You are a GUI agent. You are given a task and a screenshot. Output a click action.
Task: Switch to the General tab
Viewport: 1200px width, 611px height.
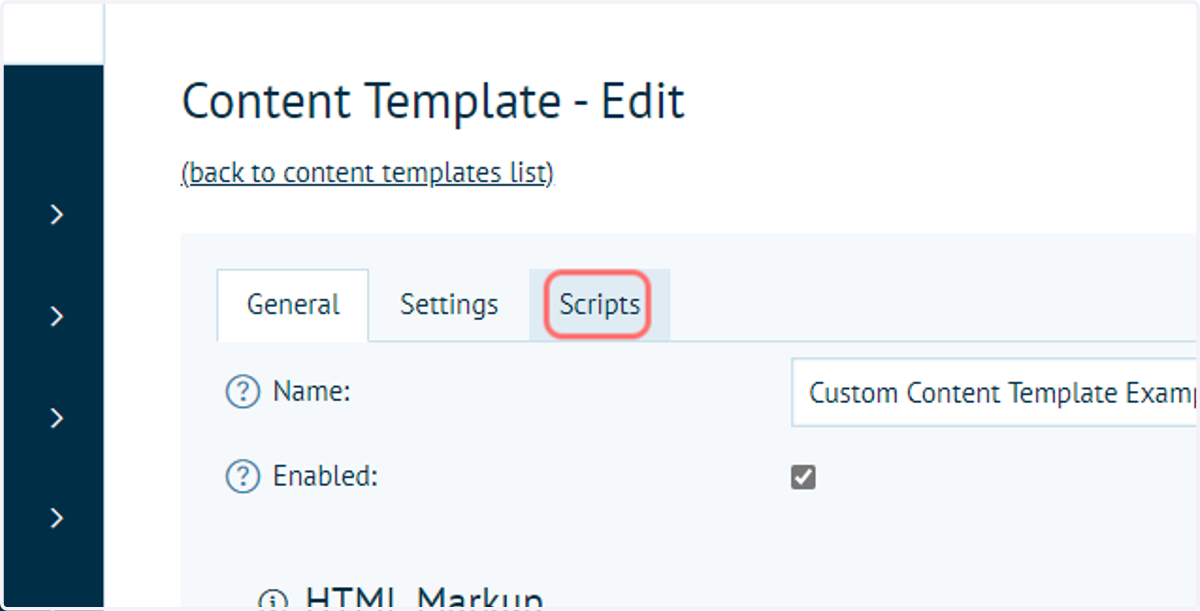(293, 305)
